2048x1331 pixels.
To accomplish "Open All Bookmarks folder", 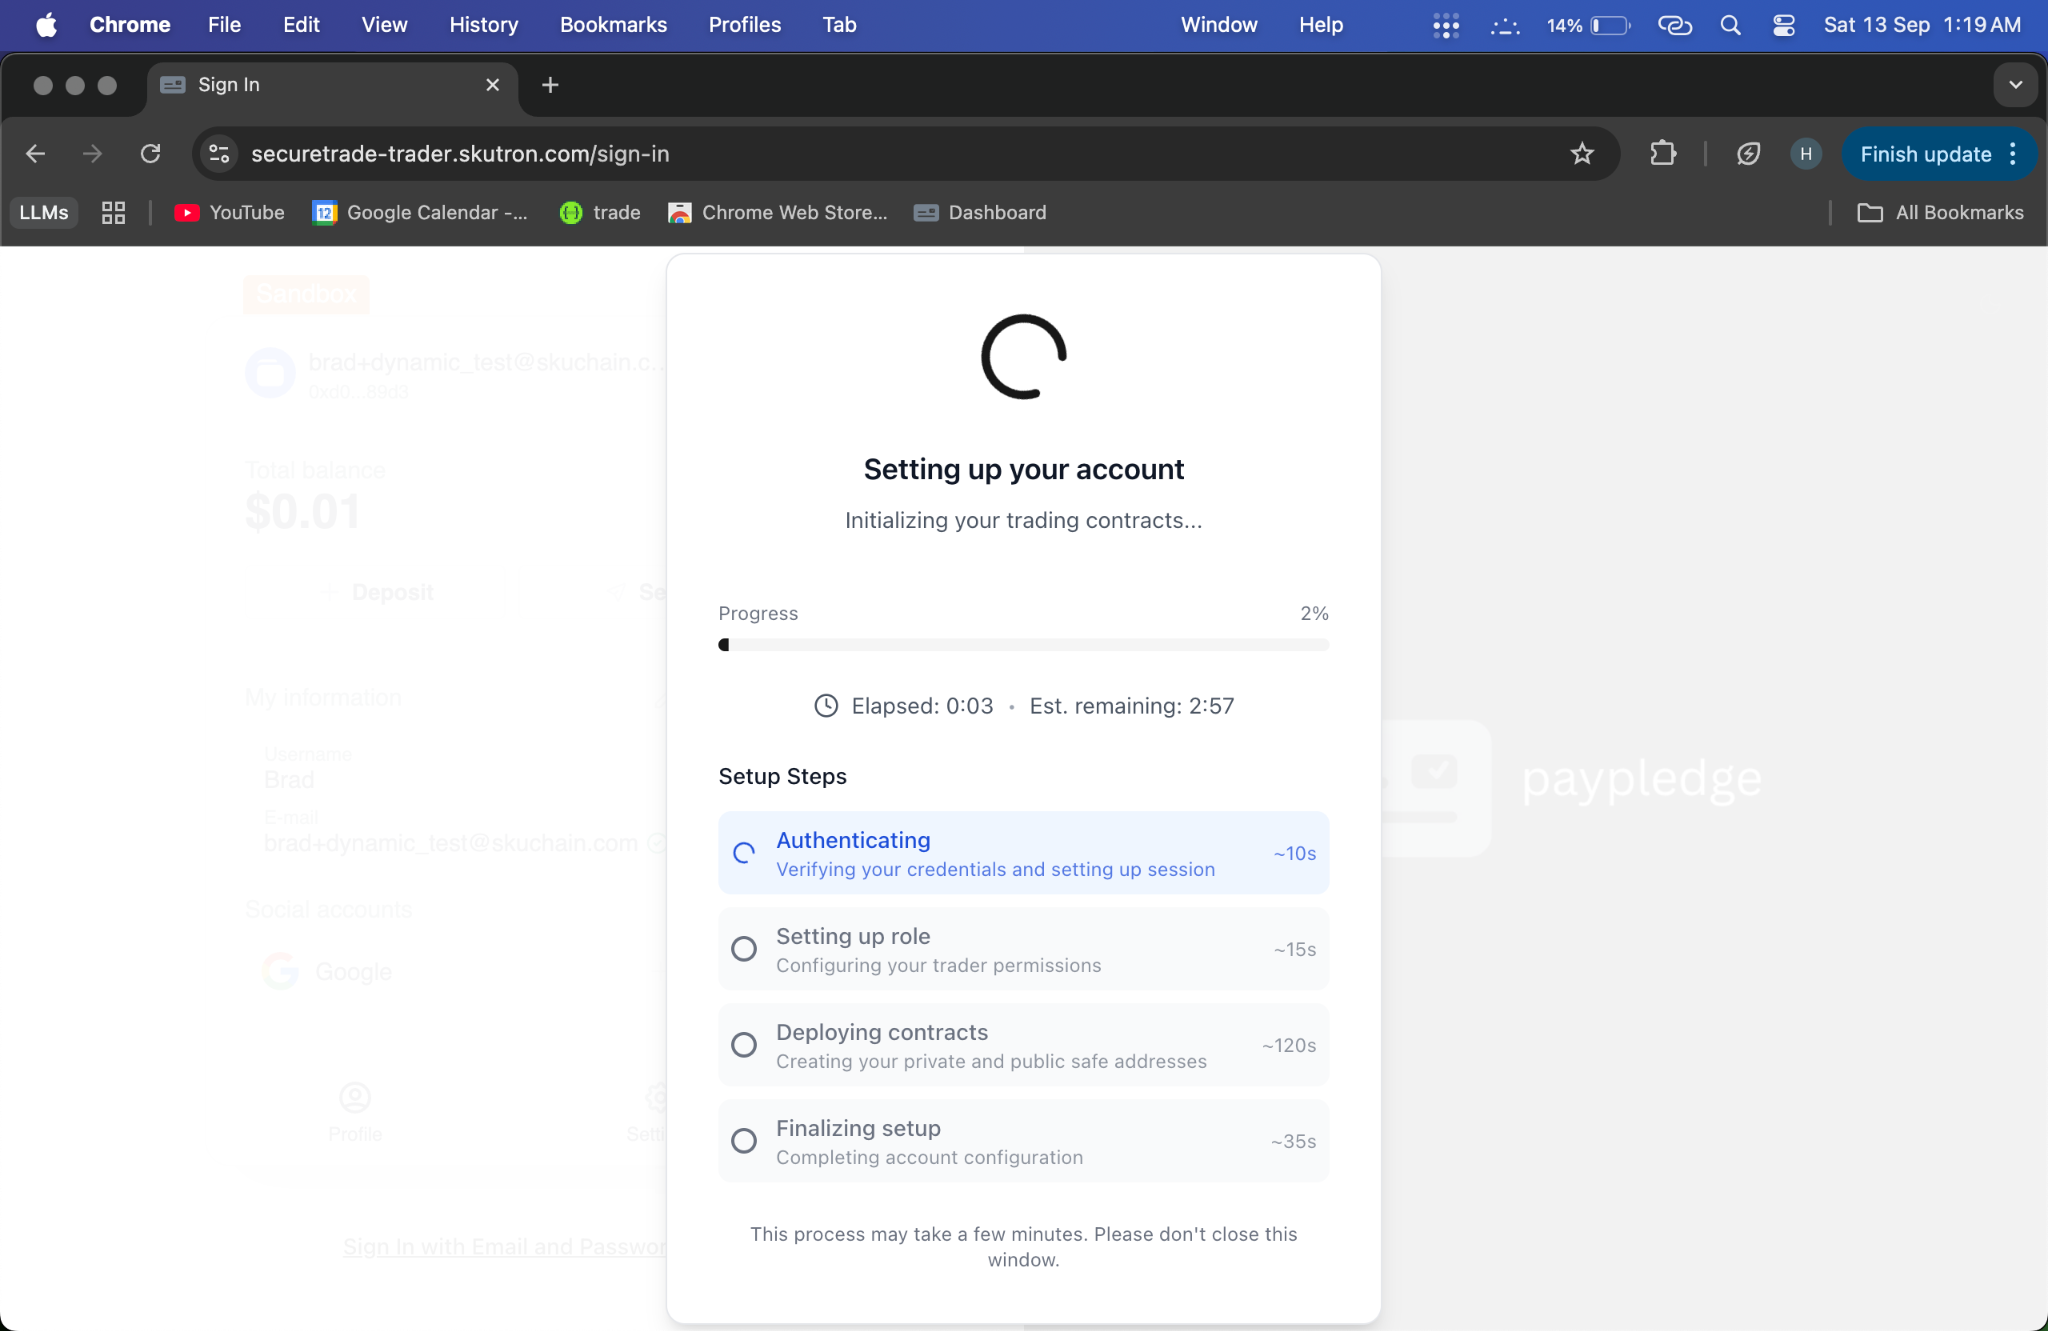I will [x=1940, y=213].
